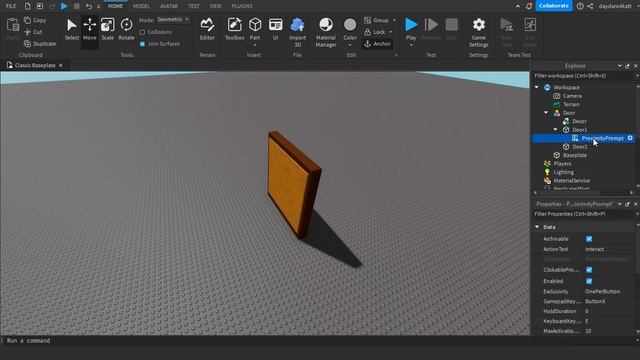The image size is (640, 360).
Task: Choose the Scale tool
Action: (x=108, y=29)
